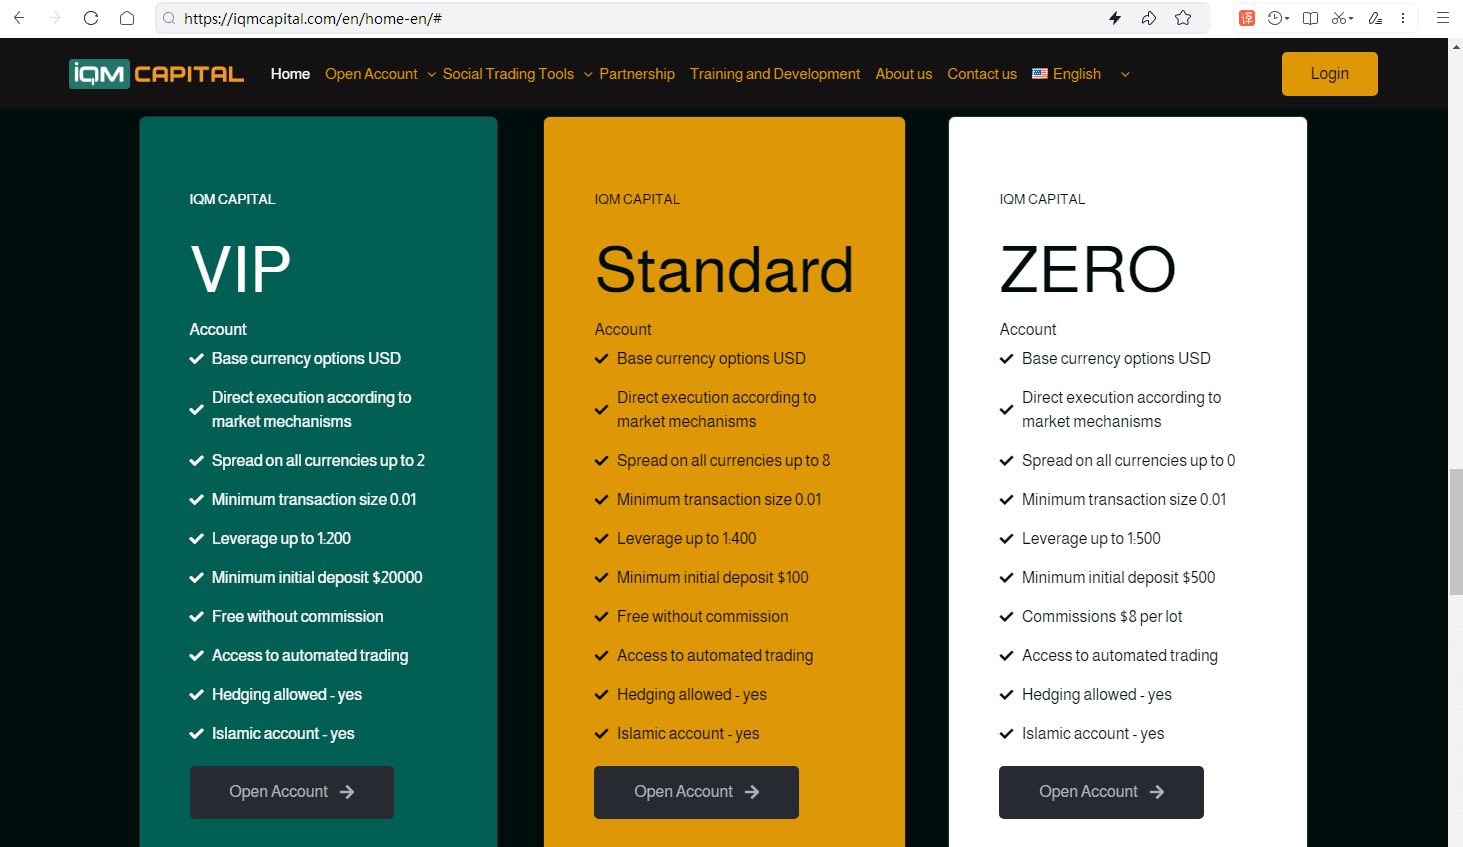The width and height of the screenshot is (1463, 847).
Task: Click the page vertical scrollbar thumb
Action: click(x=1456, y=532)
